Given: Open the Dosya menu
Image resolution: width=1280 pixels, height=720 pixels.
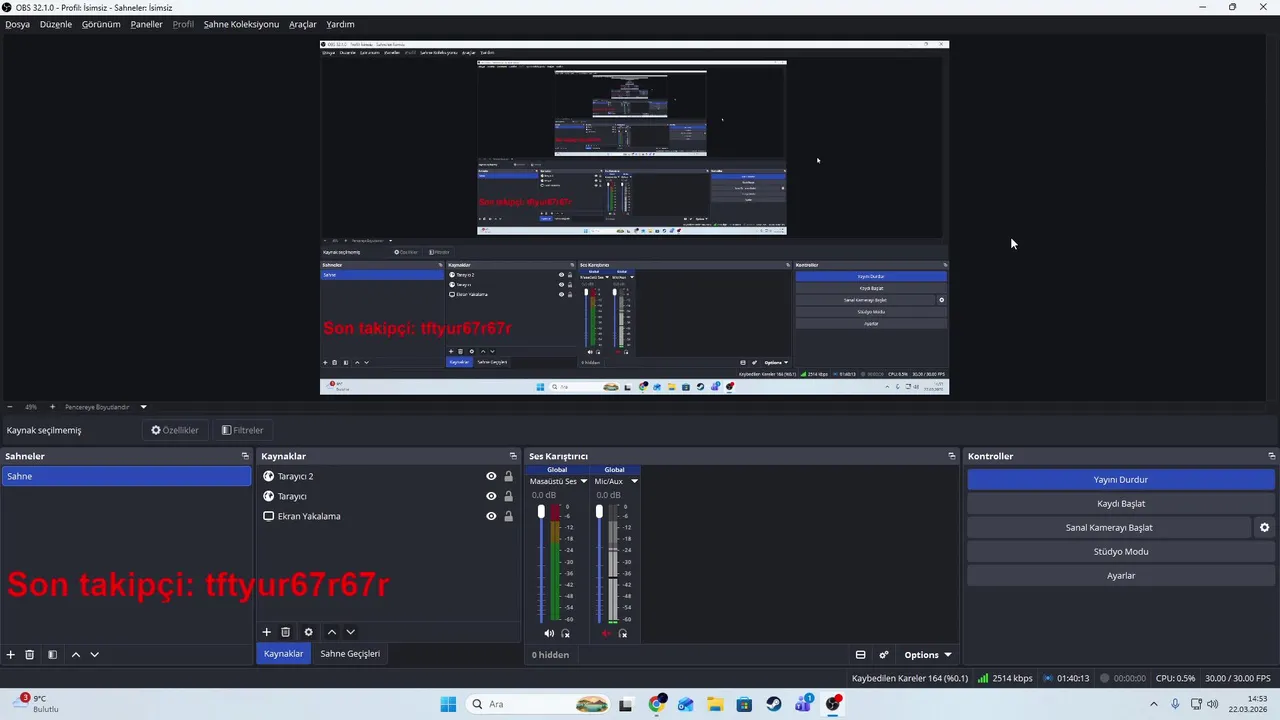Looking at the screenshot, I should coord(17,24).
